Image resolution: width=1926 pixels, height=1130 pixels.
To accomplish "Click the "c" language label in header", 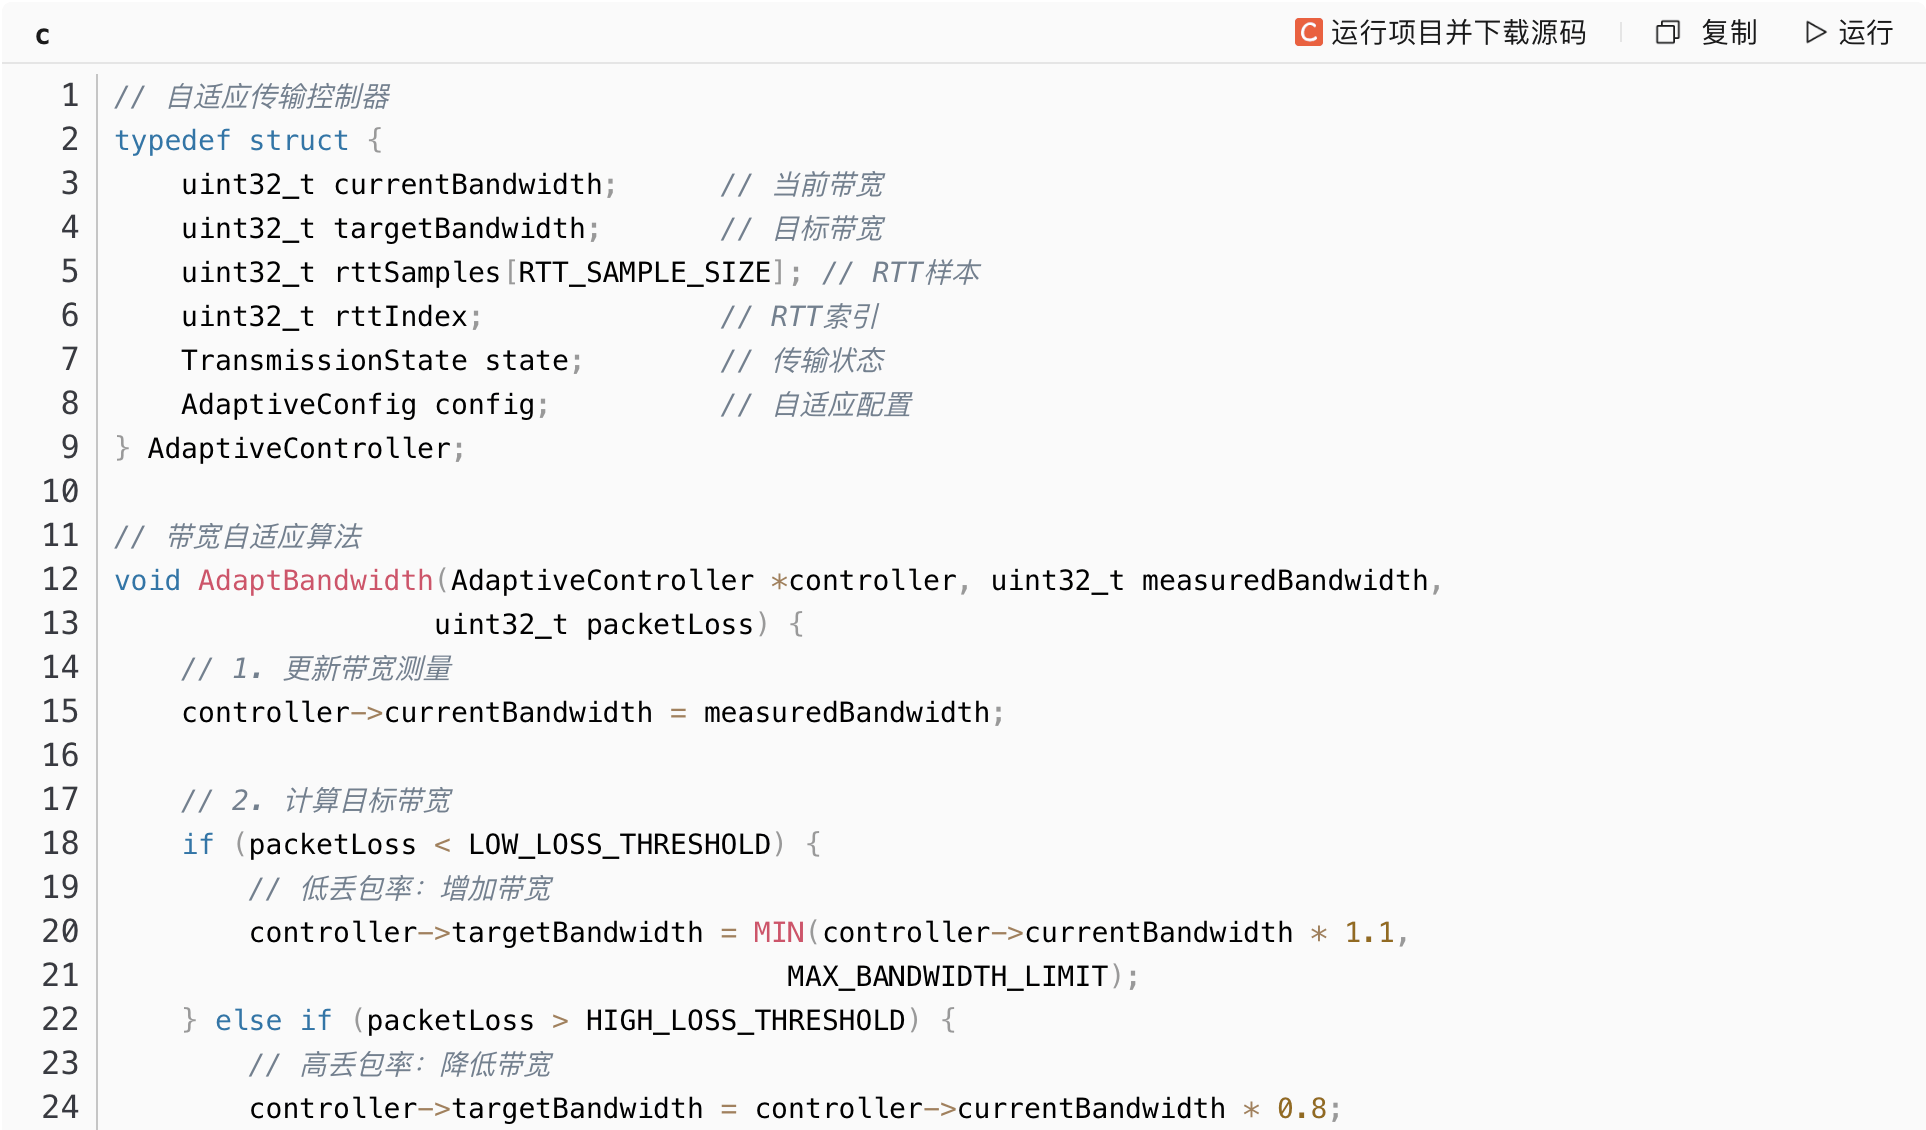I will click(42, 35).
